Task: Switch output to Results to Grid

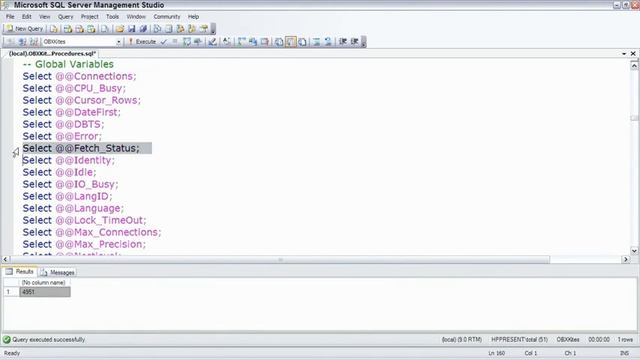Action: (x=291, y=42)
